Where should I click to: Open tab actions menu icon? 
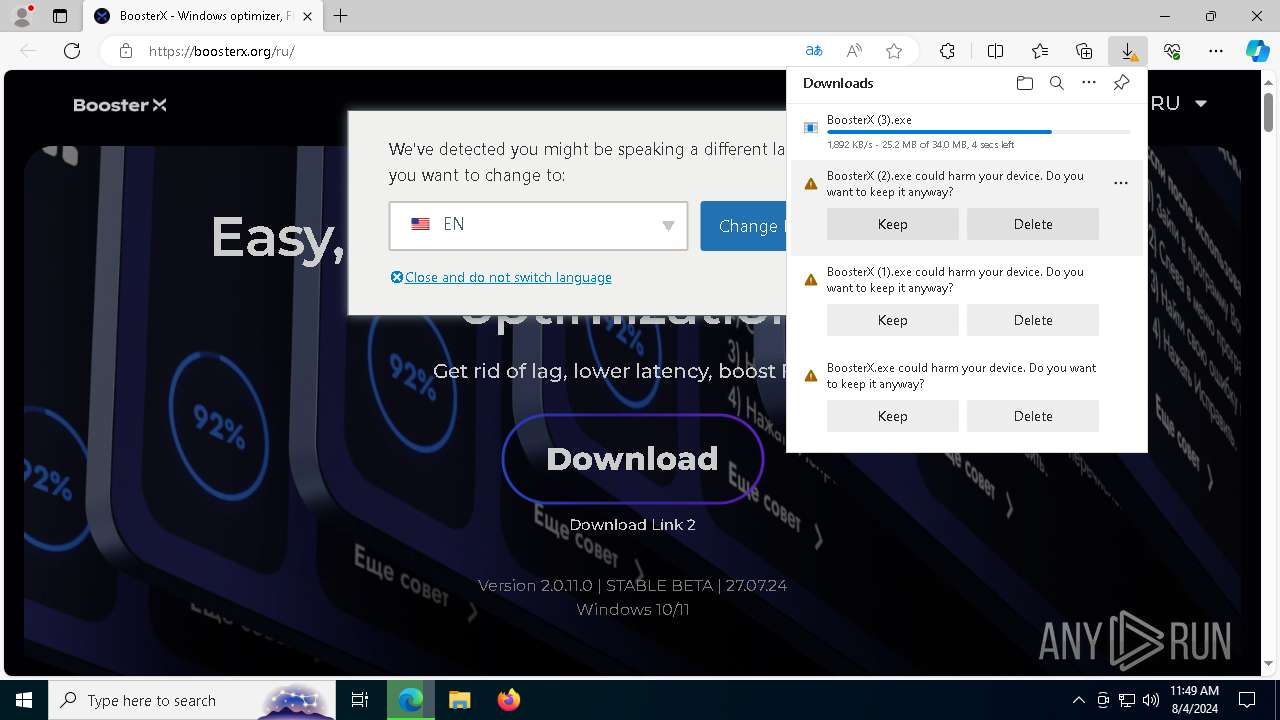(x=60, y=16)
